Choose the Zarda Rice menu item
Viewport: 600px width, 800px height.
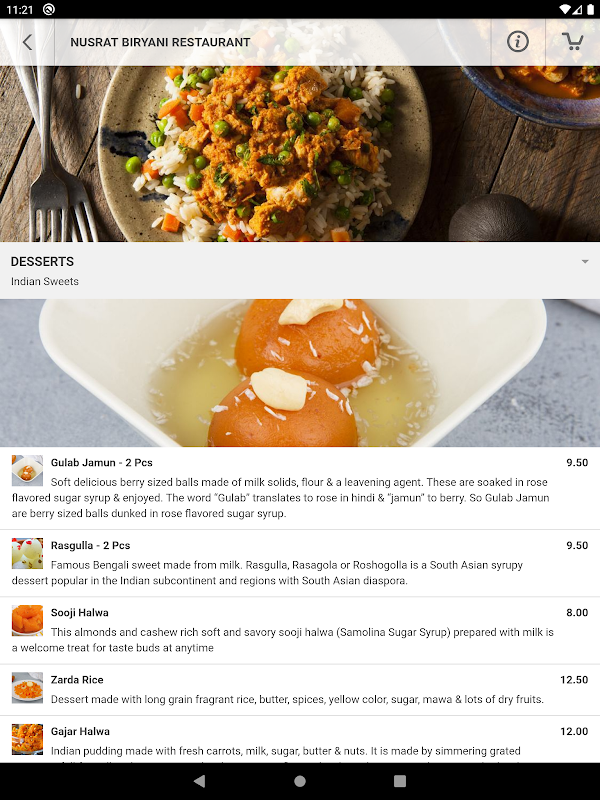tap(300, 690)
